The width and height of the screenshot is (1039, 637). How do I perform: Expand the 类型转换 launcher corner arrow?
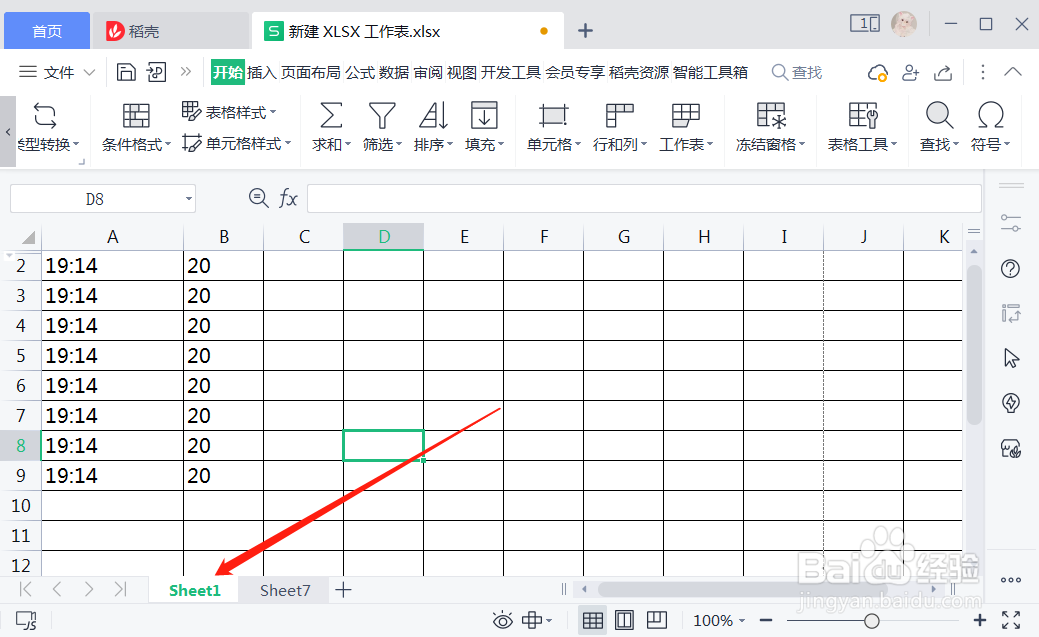click(x=82, y=161)
